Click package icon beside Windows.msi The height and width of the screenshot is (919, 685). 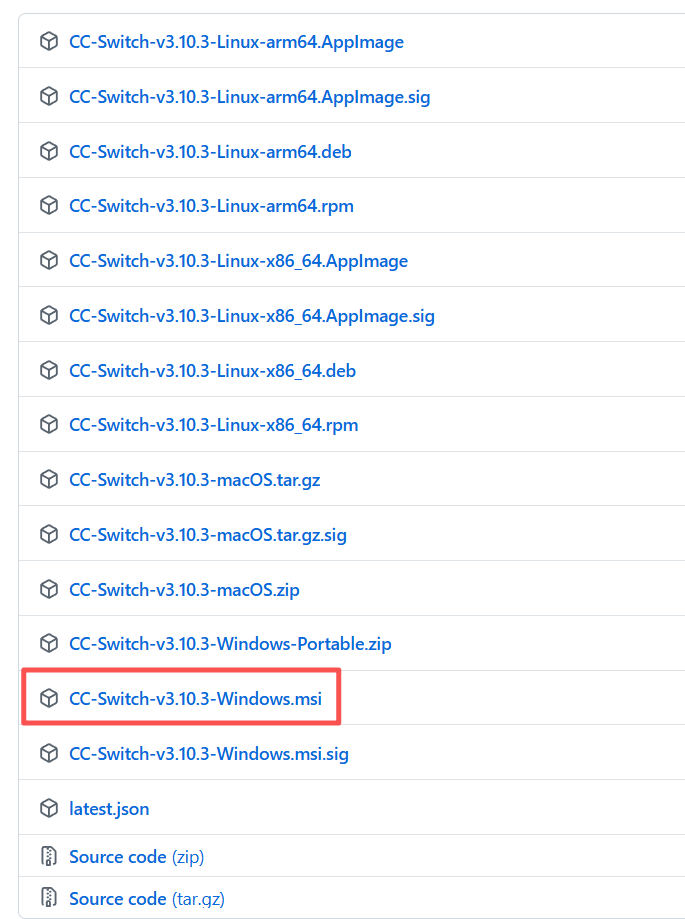pyautogui.click(x=49, y=698)
